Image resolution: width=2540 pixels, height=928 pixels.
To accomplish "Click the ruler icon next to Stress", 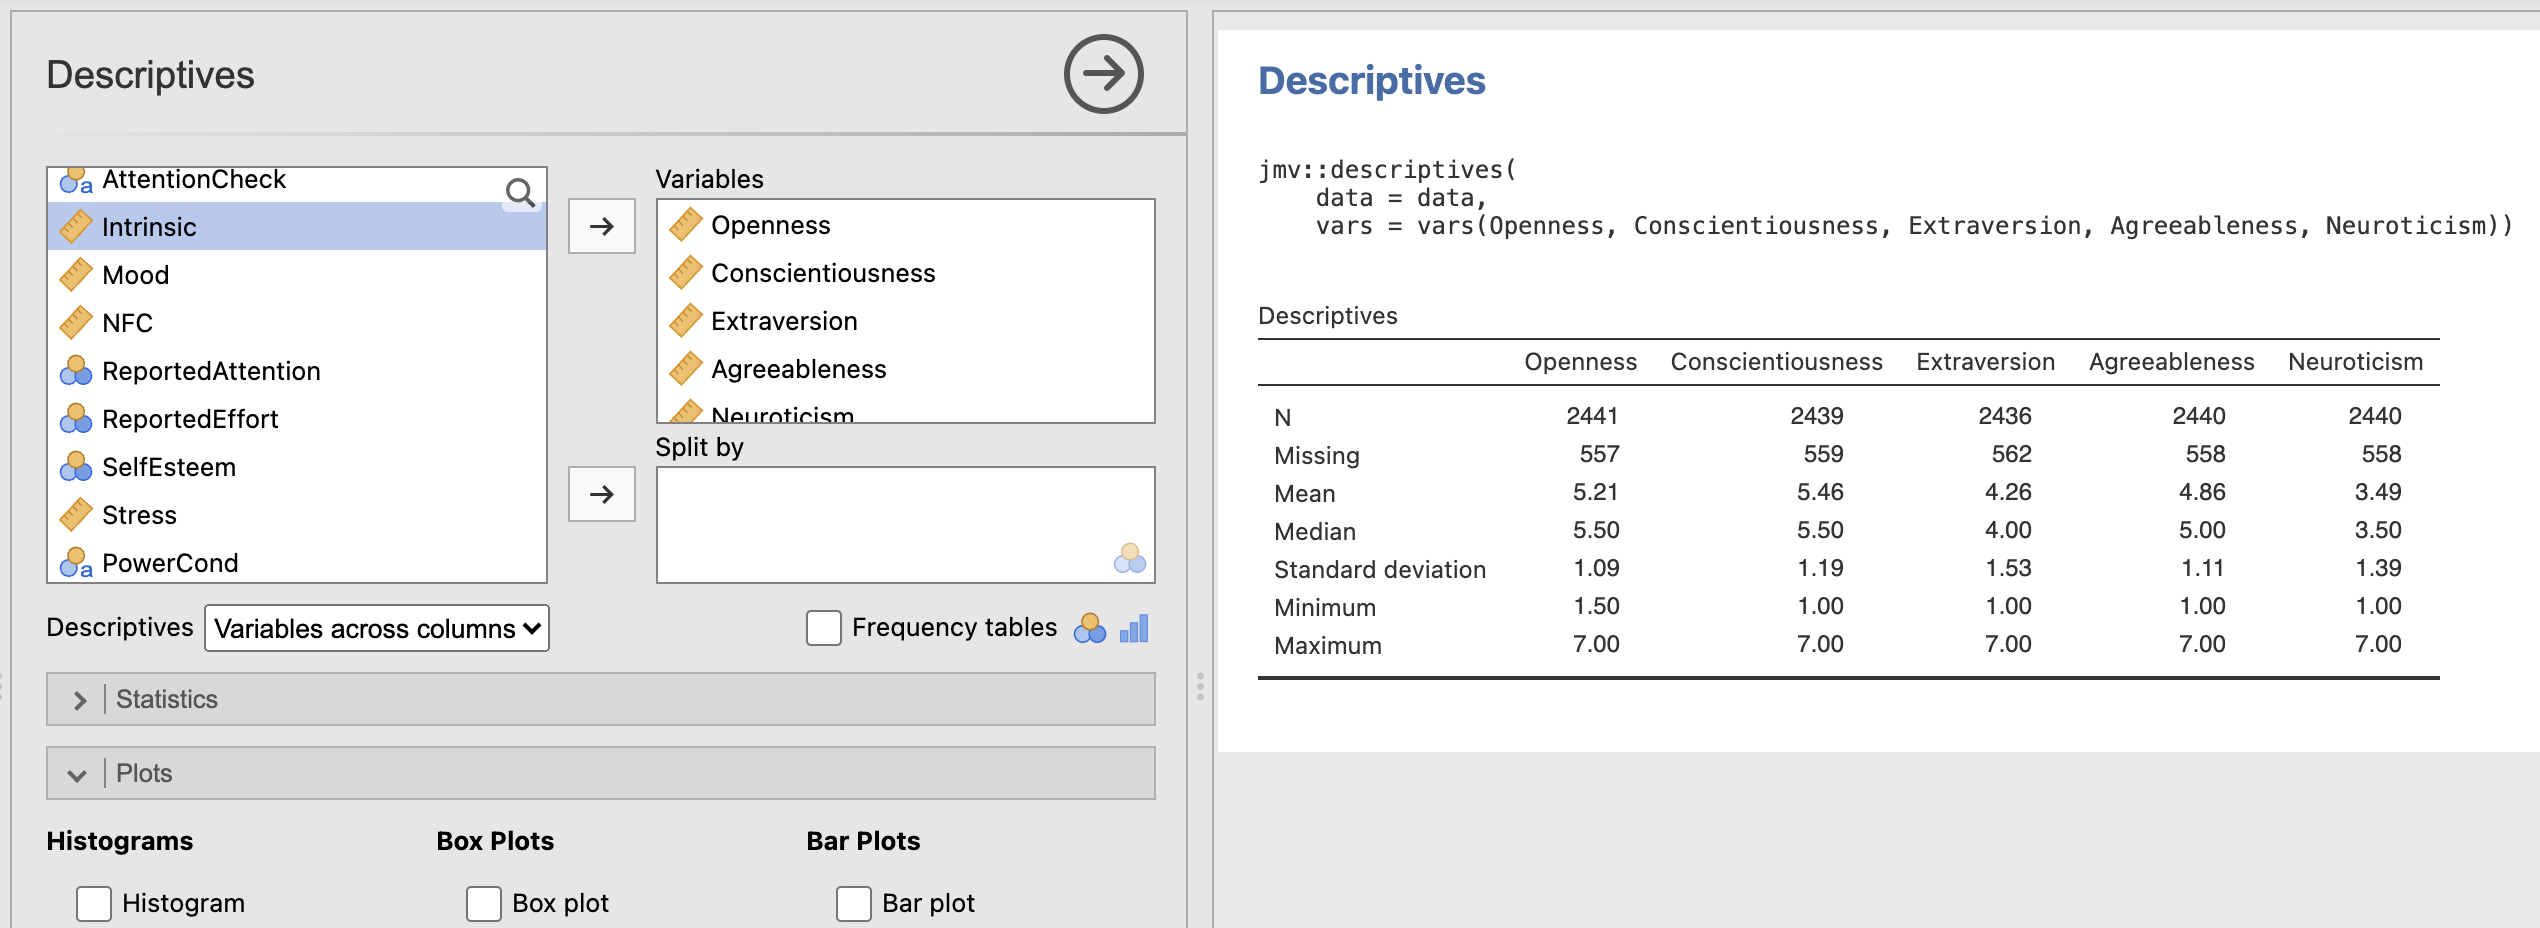I will point(76,515).
